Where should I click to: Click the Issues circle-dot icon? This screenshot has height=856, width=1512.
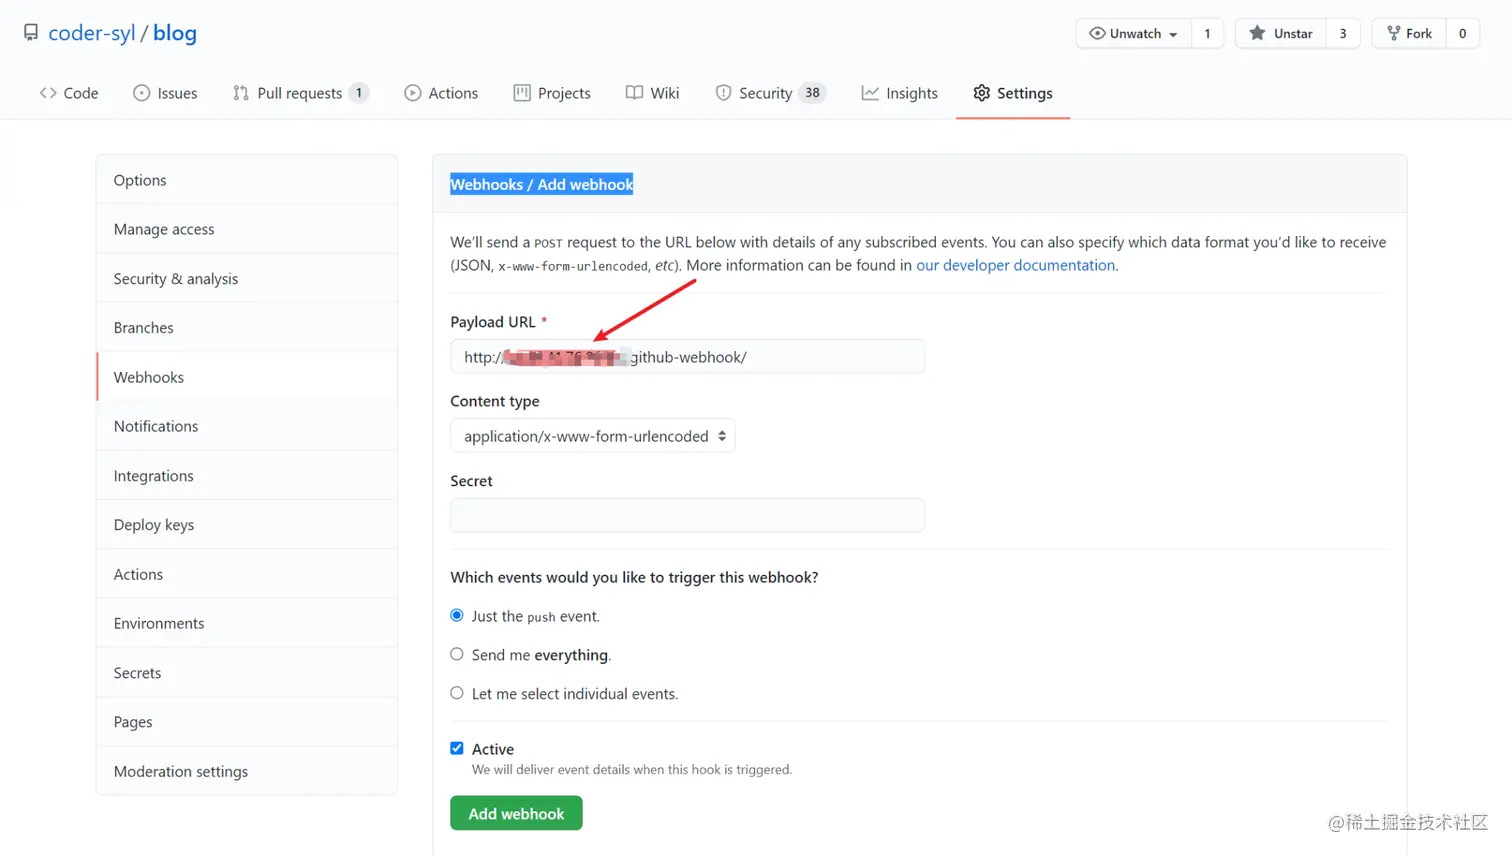(x=142, y=93)
